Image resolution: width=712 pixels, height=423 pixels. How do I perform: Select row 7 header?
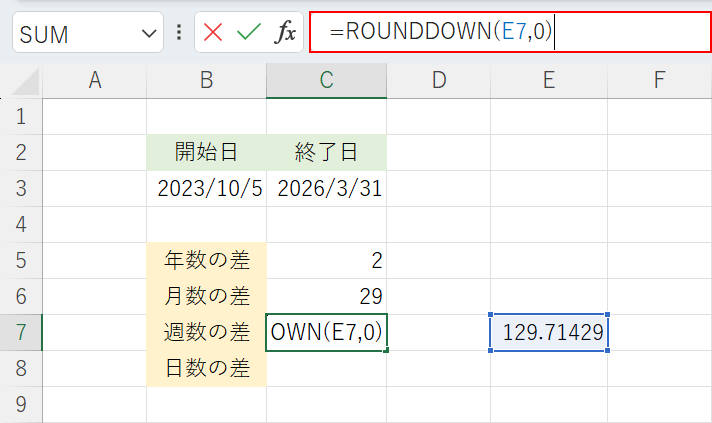(x=21, y=333)
